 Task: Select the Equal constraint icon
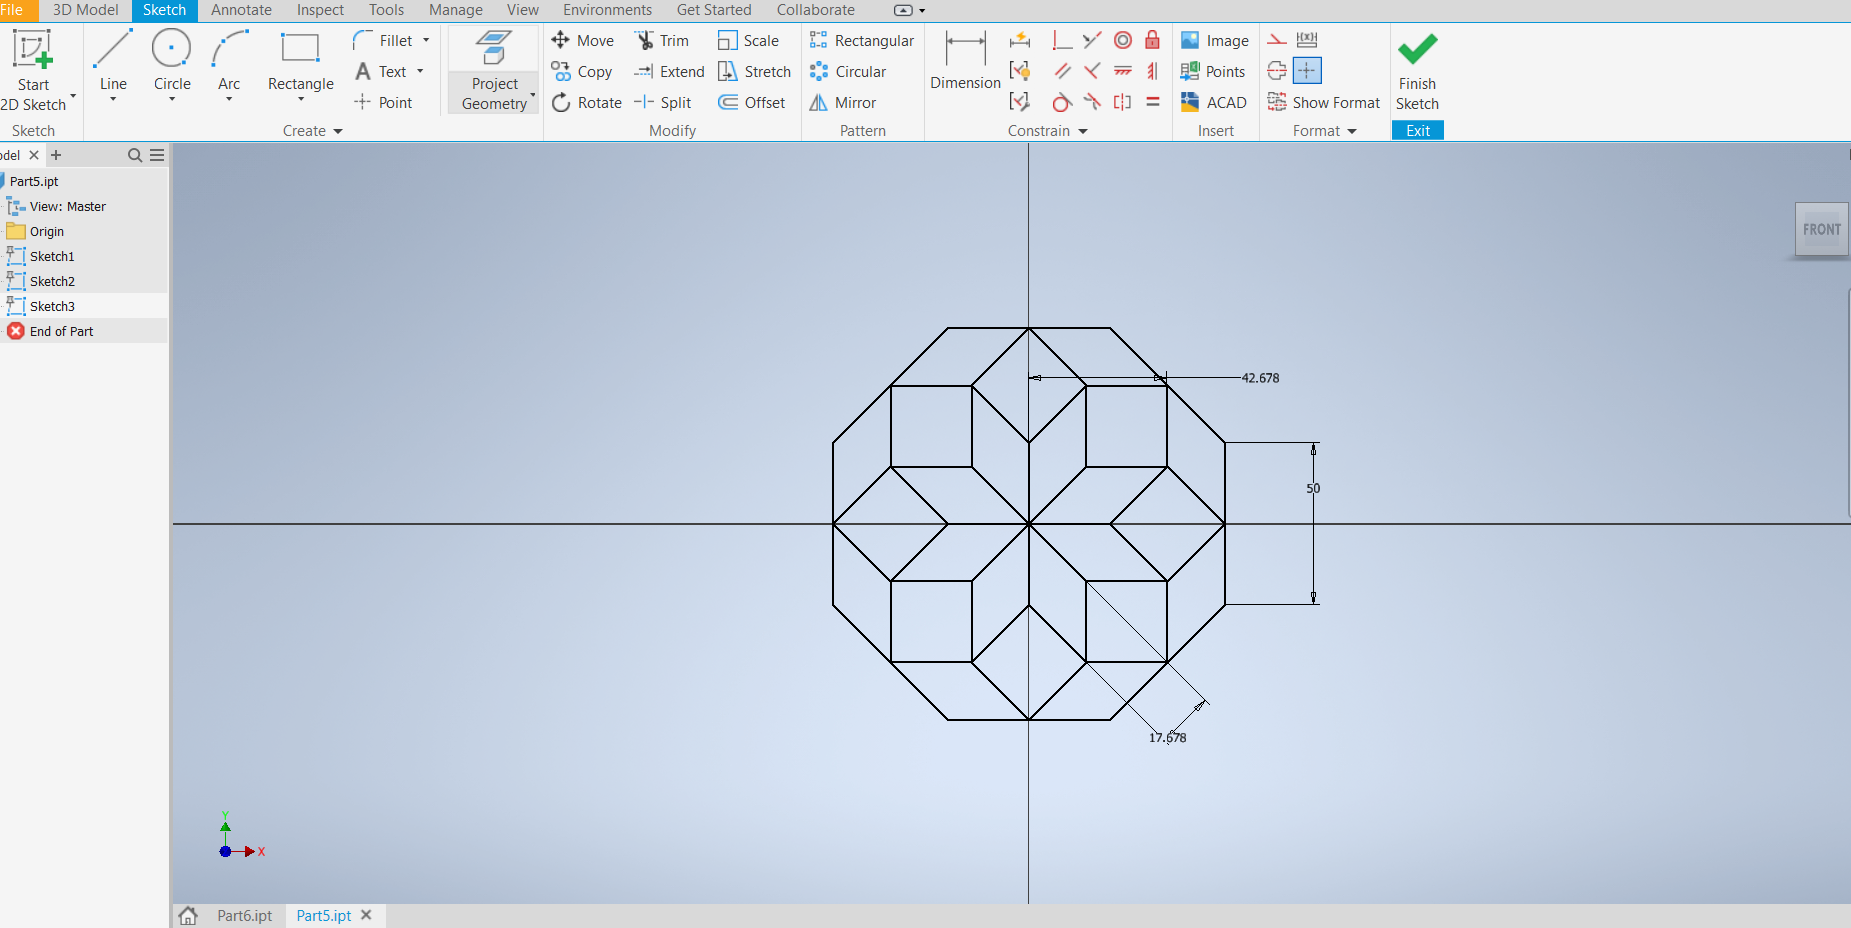1152,102
